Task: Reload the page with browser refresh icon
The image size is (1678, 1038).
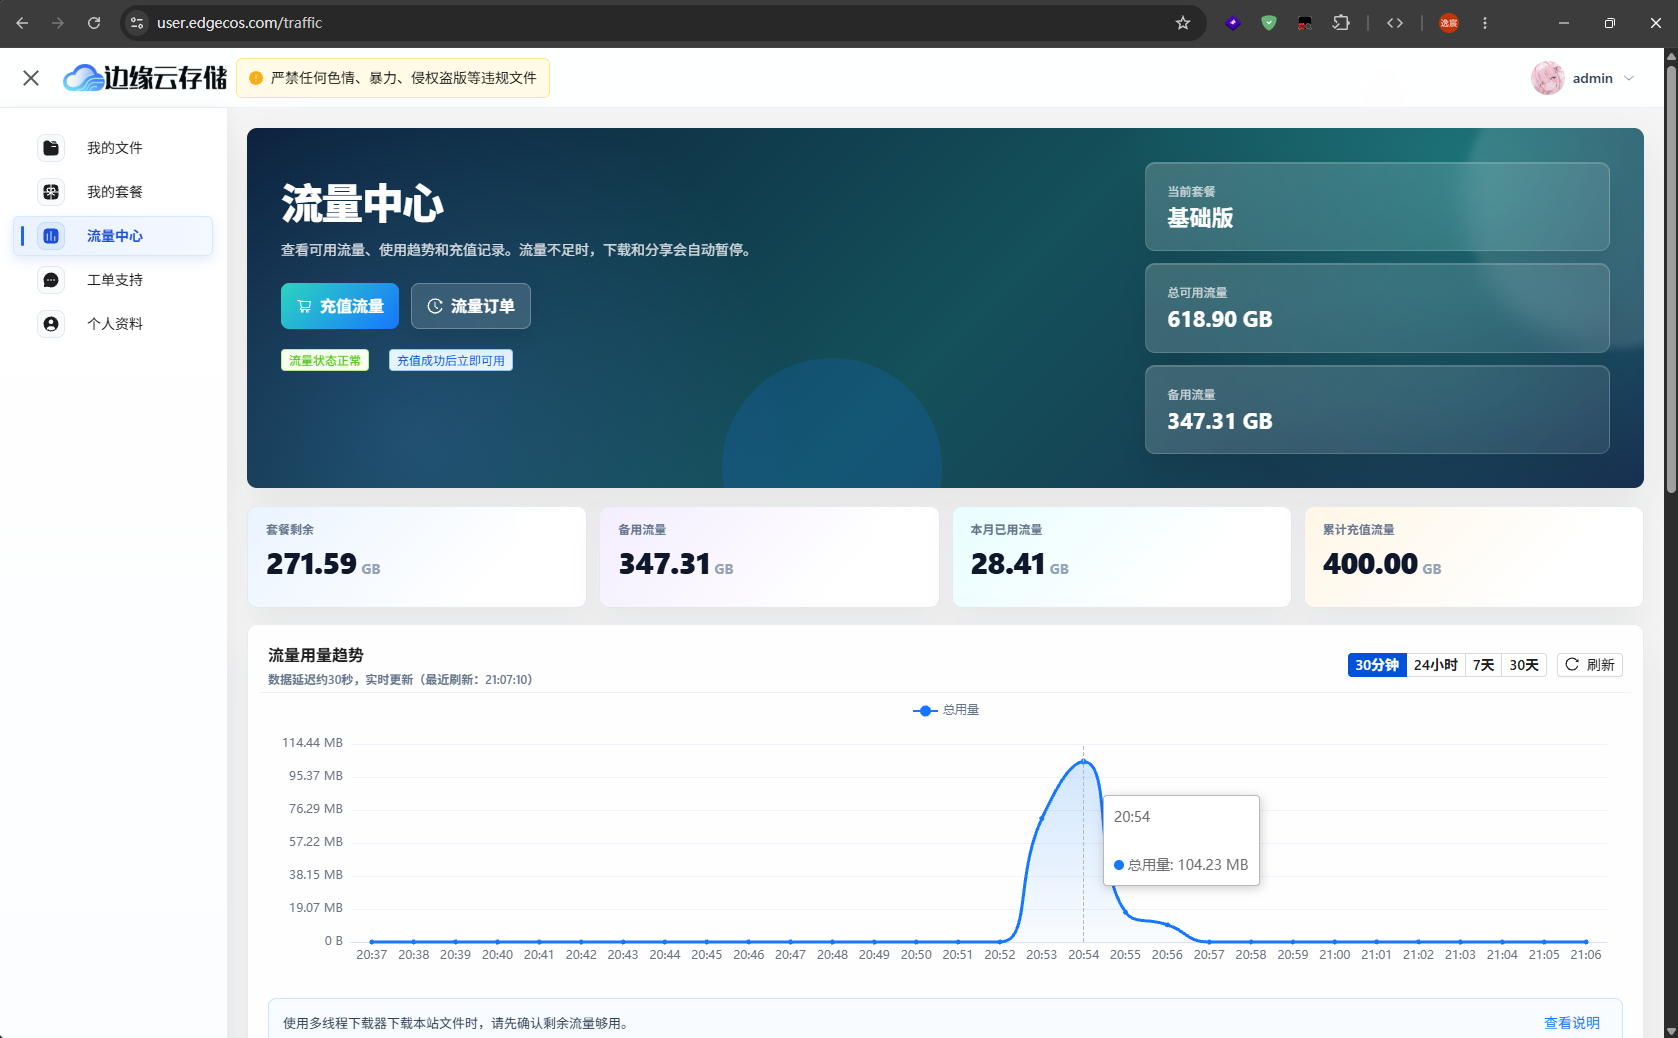Action: tap(94, 23)
